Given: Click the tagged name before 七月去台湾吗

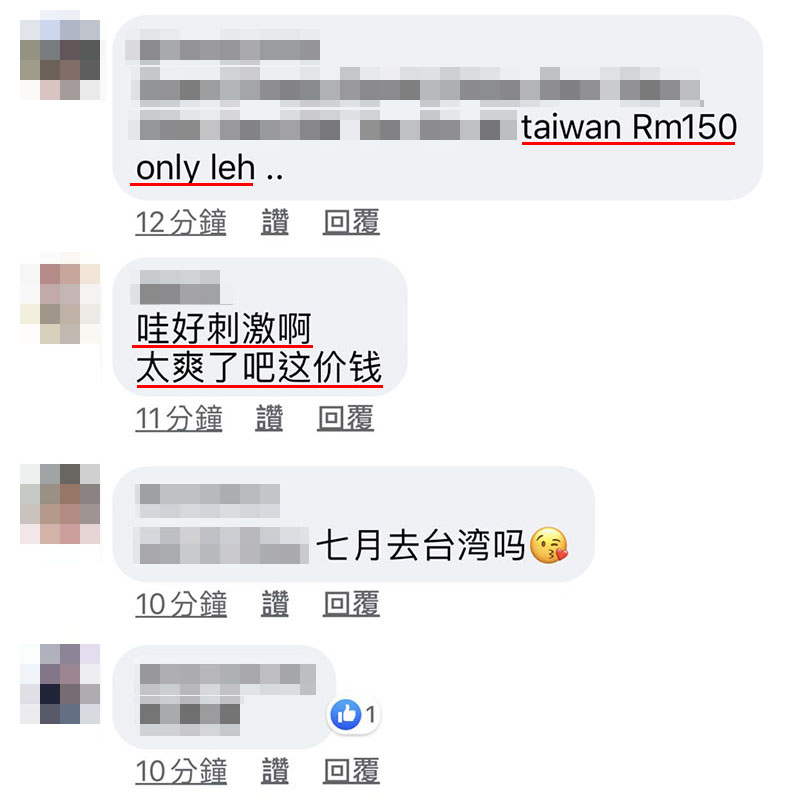Looking at the screenshot, I should pyautogui.click(x=222, y=545).
